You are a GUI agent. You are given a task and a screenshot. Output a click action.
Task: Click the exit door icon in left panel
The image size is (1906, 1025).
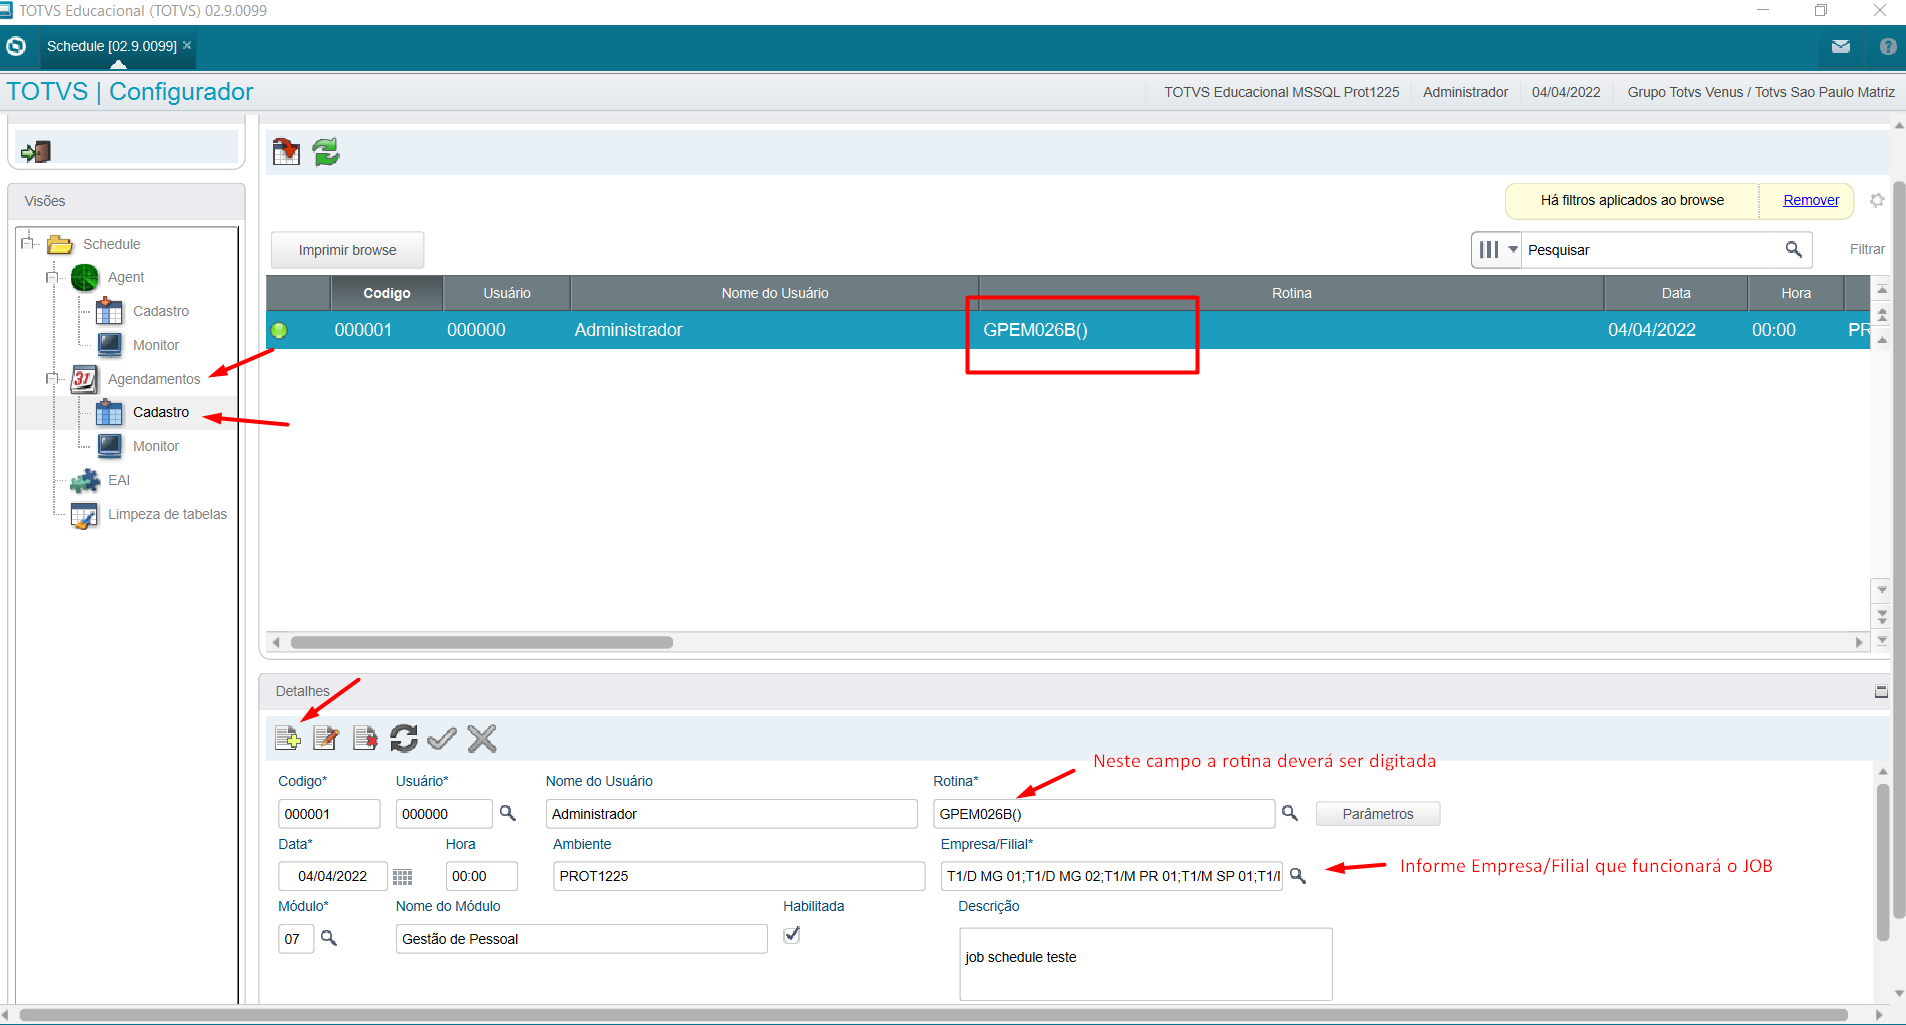36,152
